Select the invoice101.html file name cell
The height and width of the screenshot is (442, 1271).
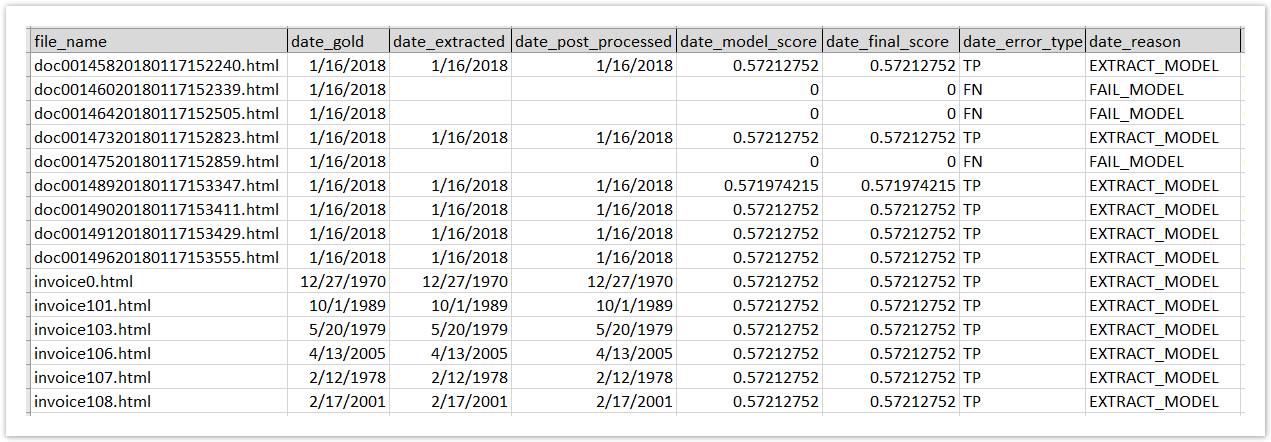click(x=158, y=306)
